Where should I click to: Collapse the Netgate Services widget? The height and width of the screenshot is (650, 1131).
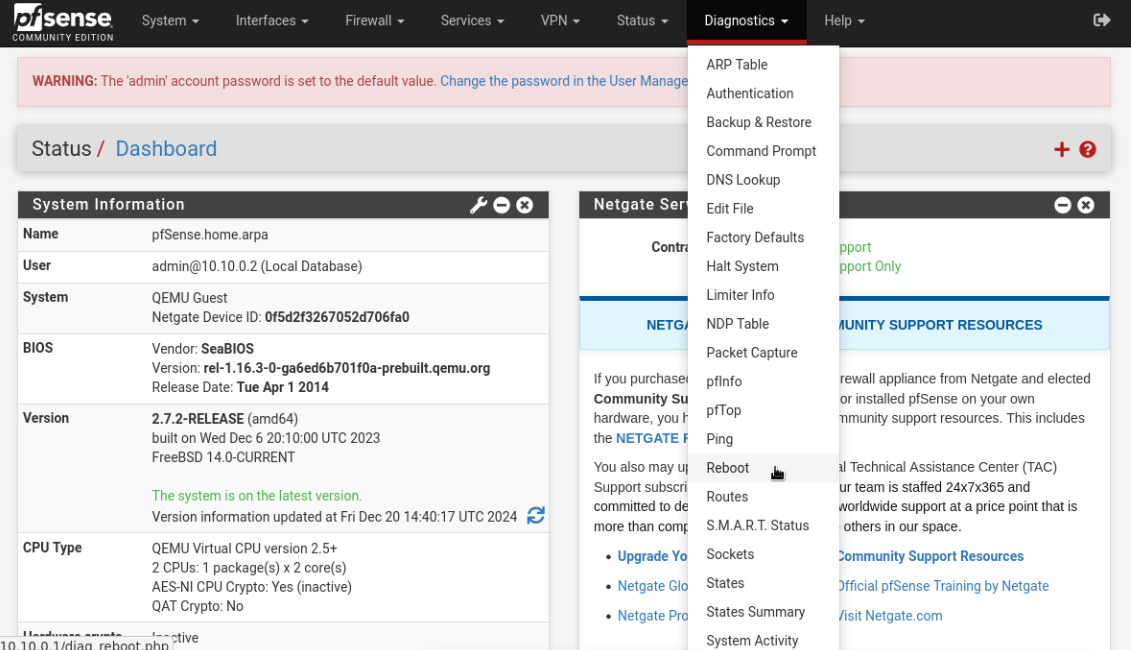pyautogui.click(x=1063, y=205)
